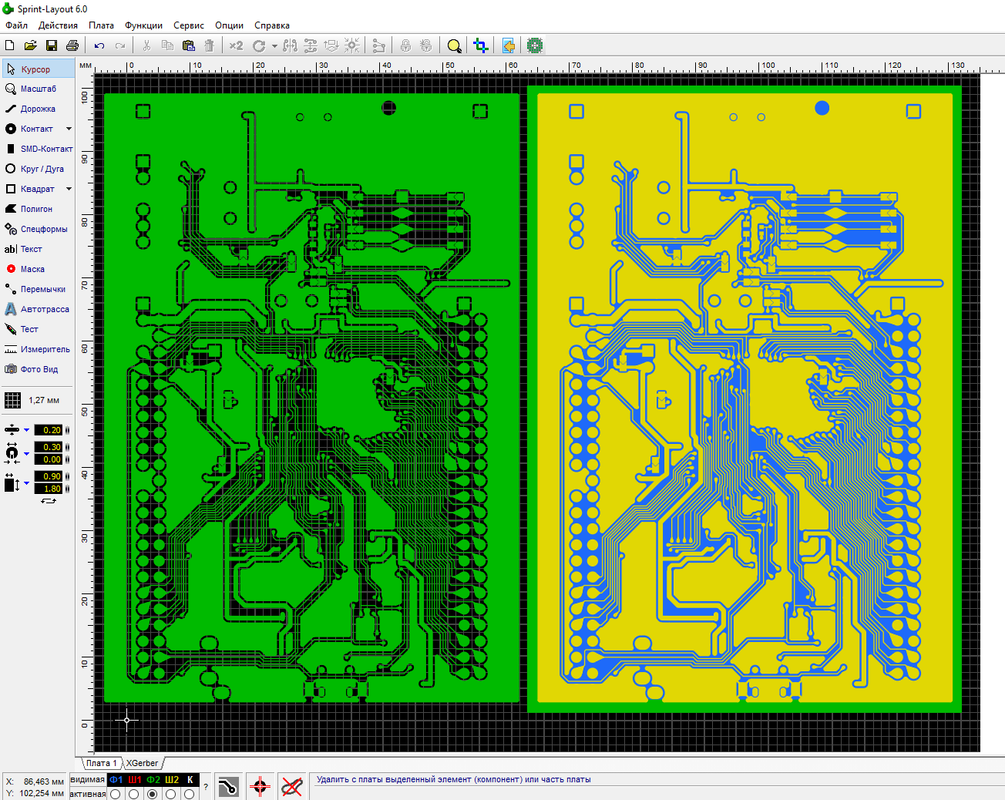Open file with the folder icon
Viewport: 1005px width, 800px height.
(x=30, y=46)
